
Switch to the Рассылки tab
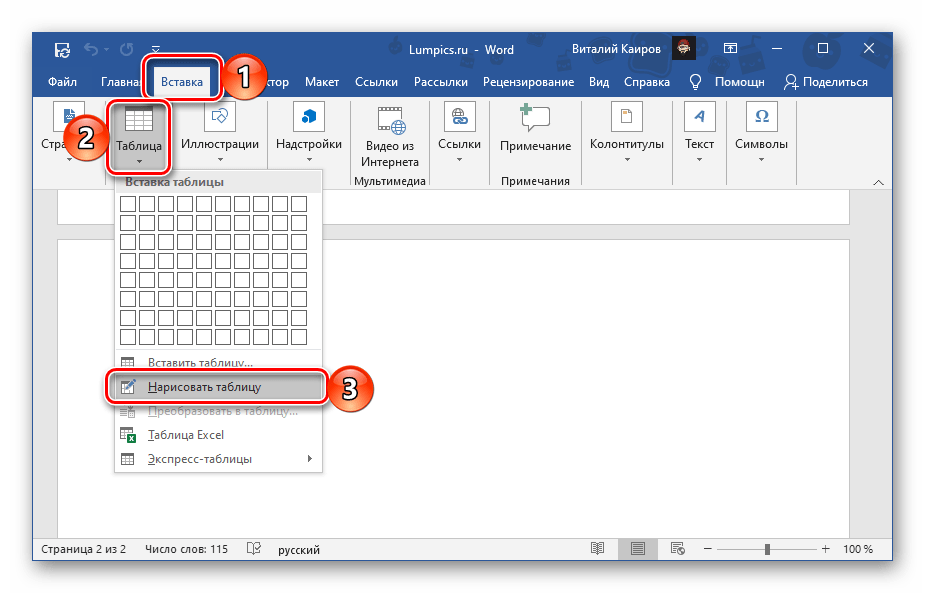coord(441,82)
